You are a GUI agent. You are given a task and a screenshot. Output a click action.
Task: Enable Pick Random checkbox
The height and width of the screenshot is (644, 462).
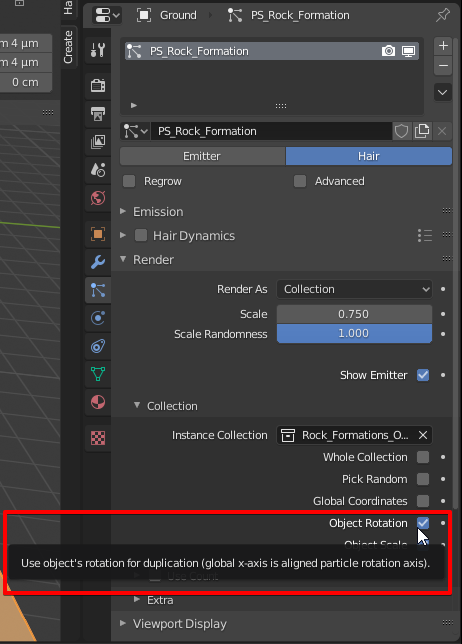coord(423,479)
